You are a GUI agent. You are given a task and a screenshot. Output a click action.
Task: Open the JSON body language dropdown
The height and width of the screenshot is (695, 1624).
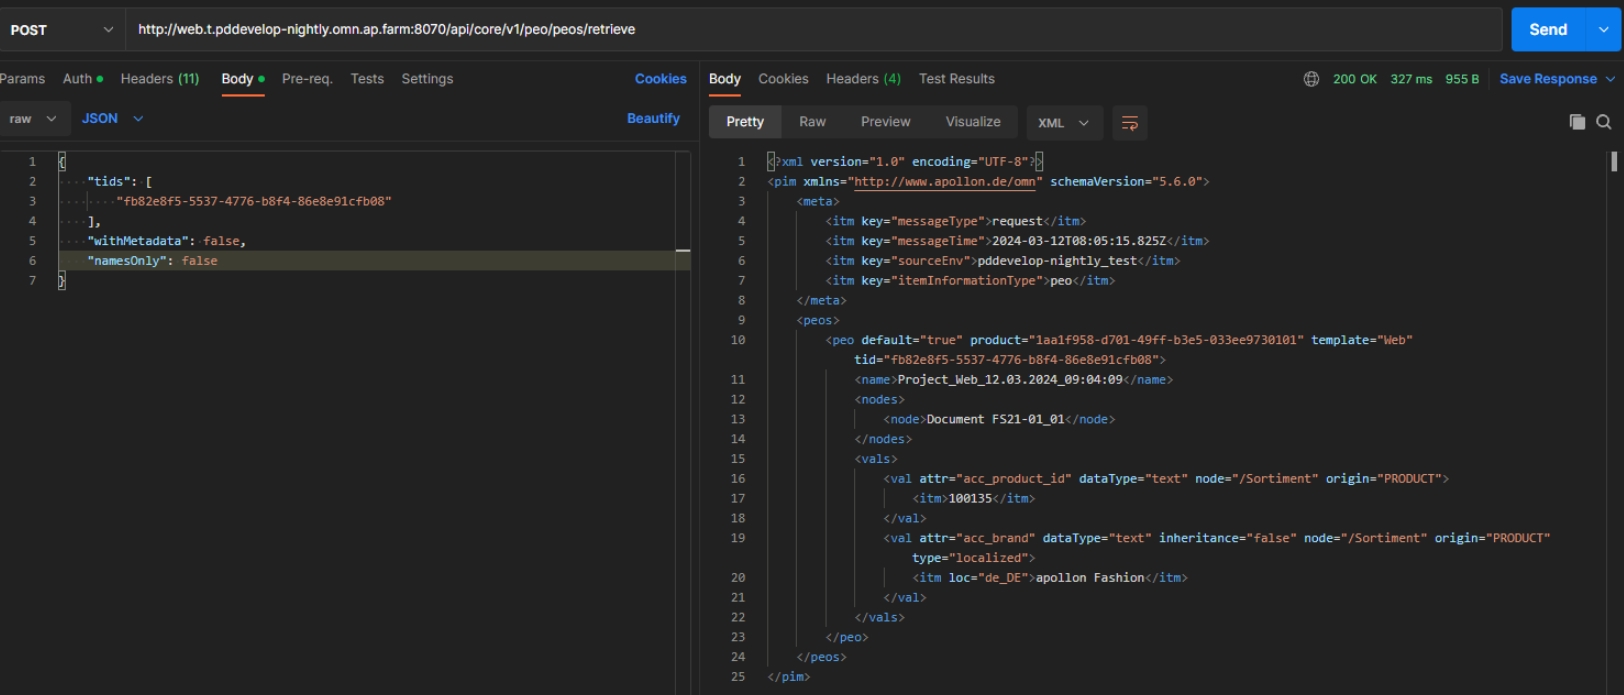point(112,118)
